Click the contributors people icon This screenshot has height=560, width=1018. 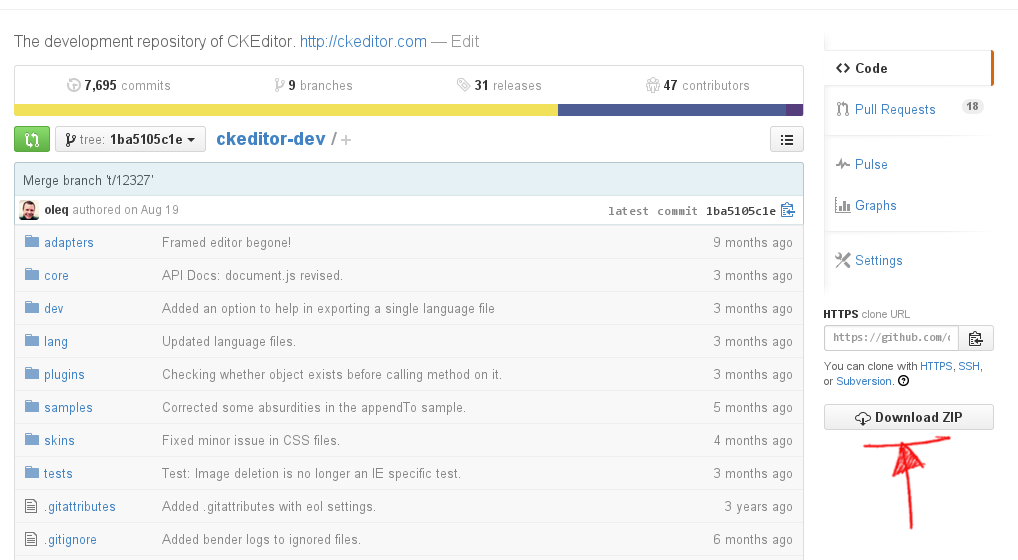click(x=652, y=85)
